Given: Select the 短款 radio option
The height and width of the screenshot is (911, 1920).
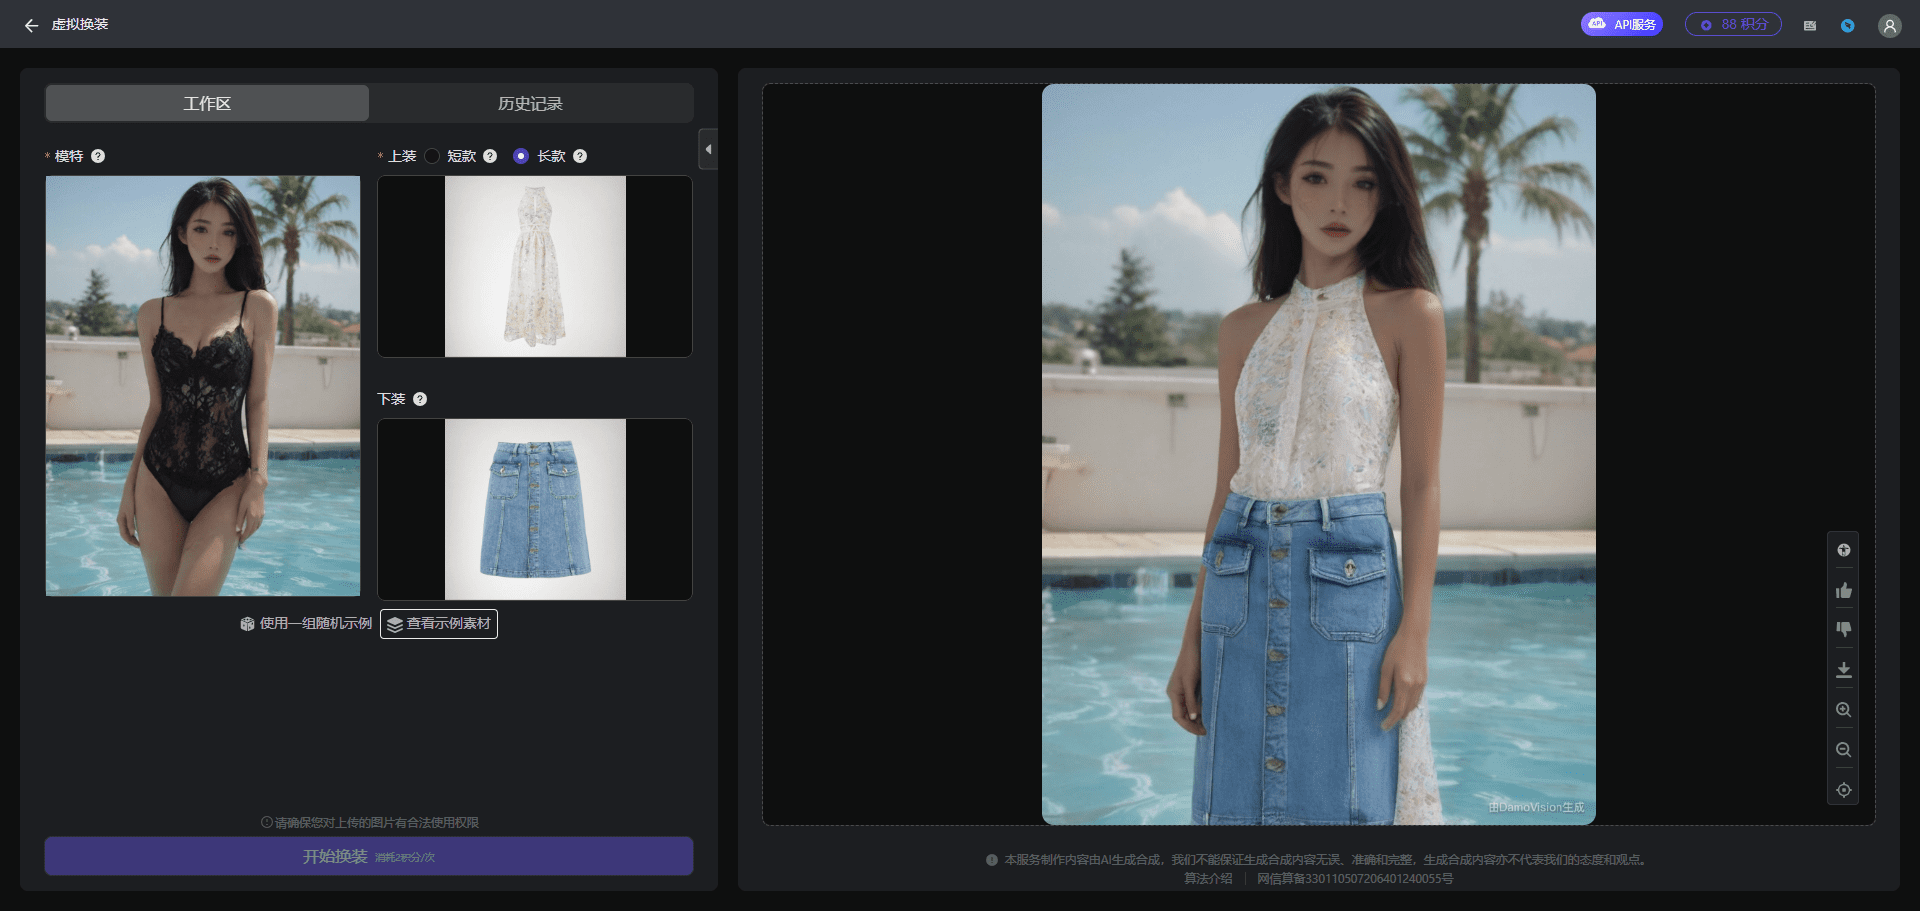Looking at the screenshot, I should [x=432, y=156].
